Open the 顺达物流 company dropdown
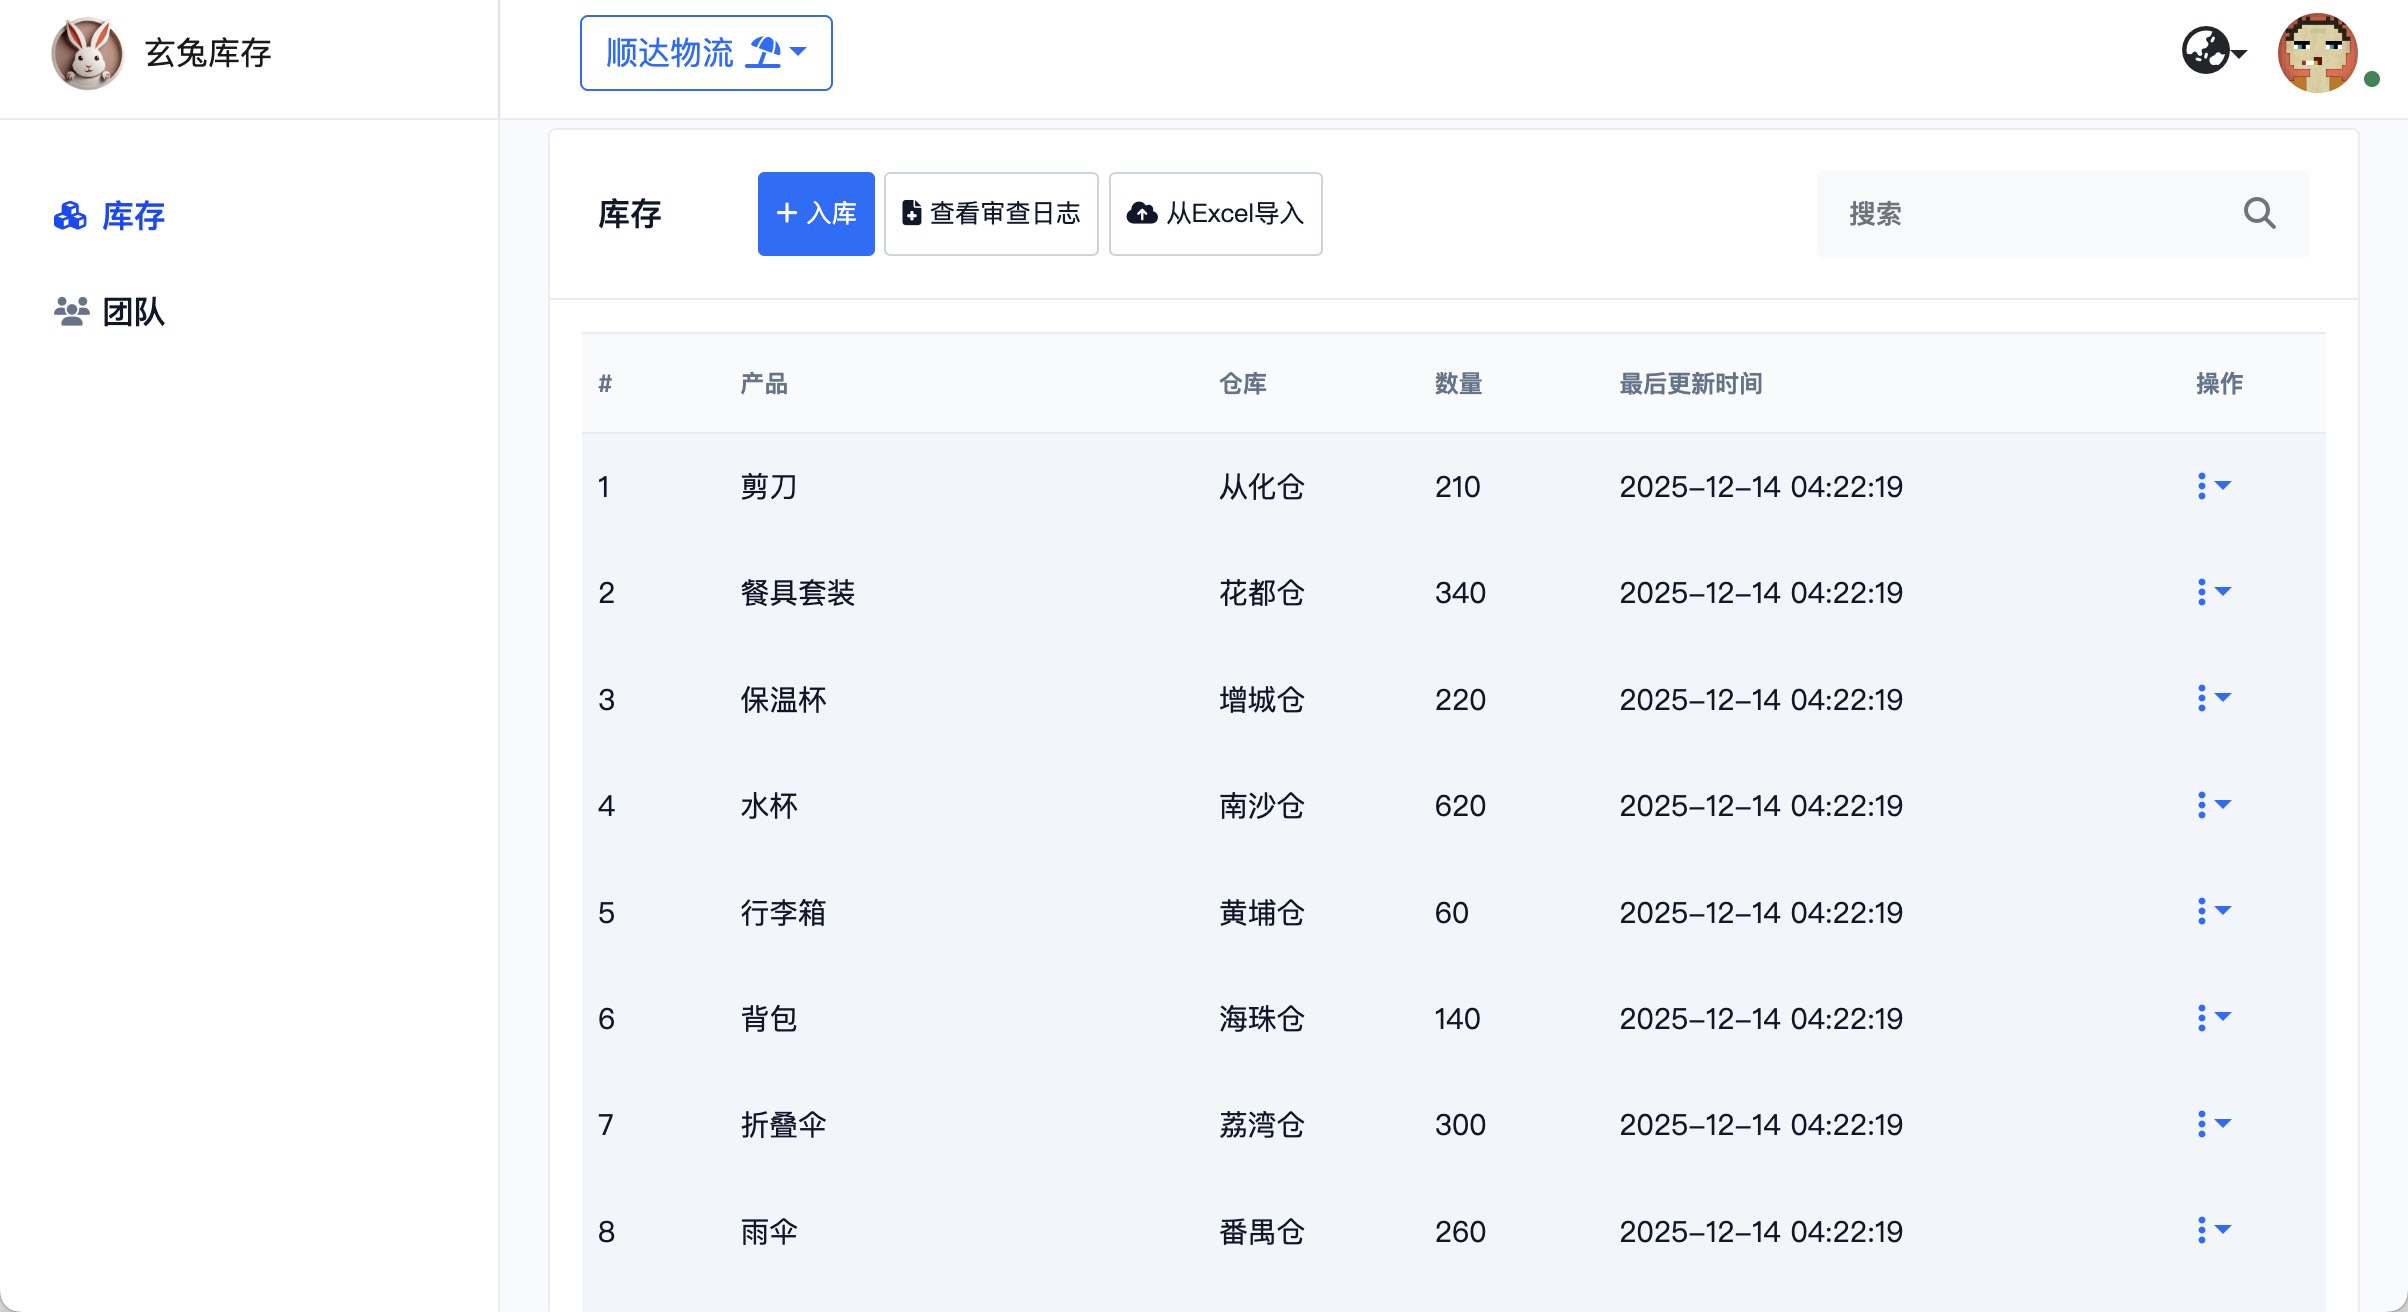Image resolution: width=2408 pixels, height=1312 pixels. pos(705,53)
